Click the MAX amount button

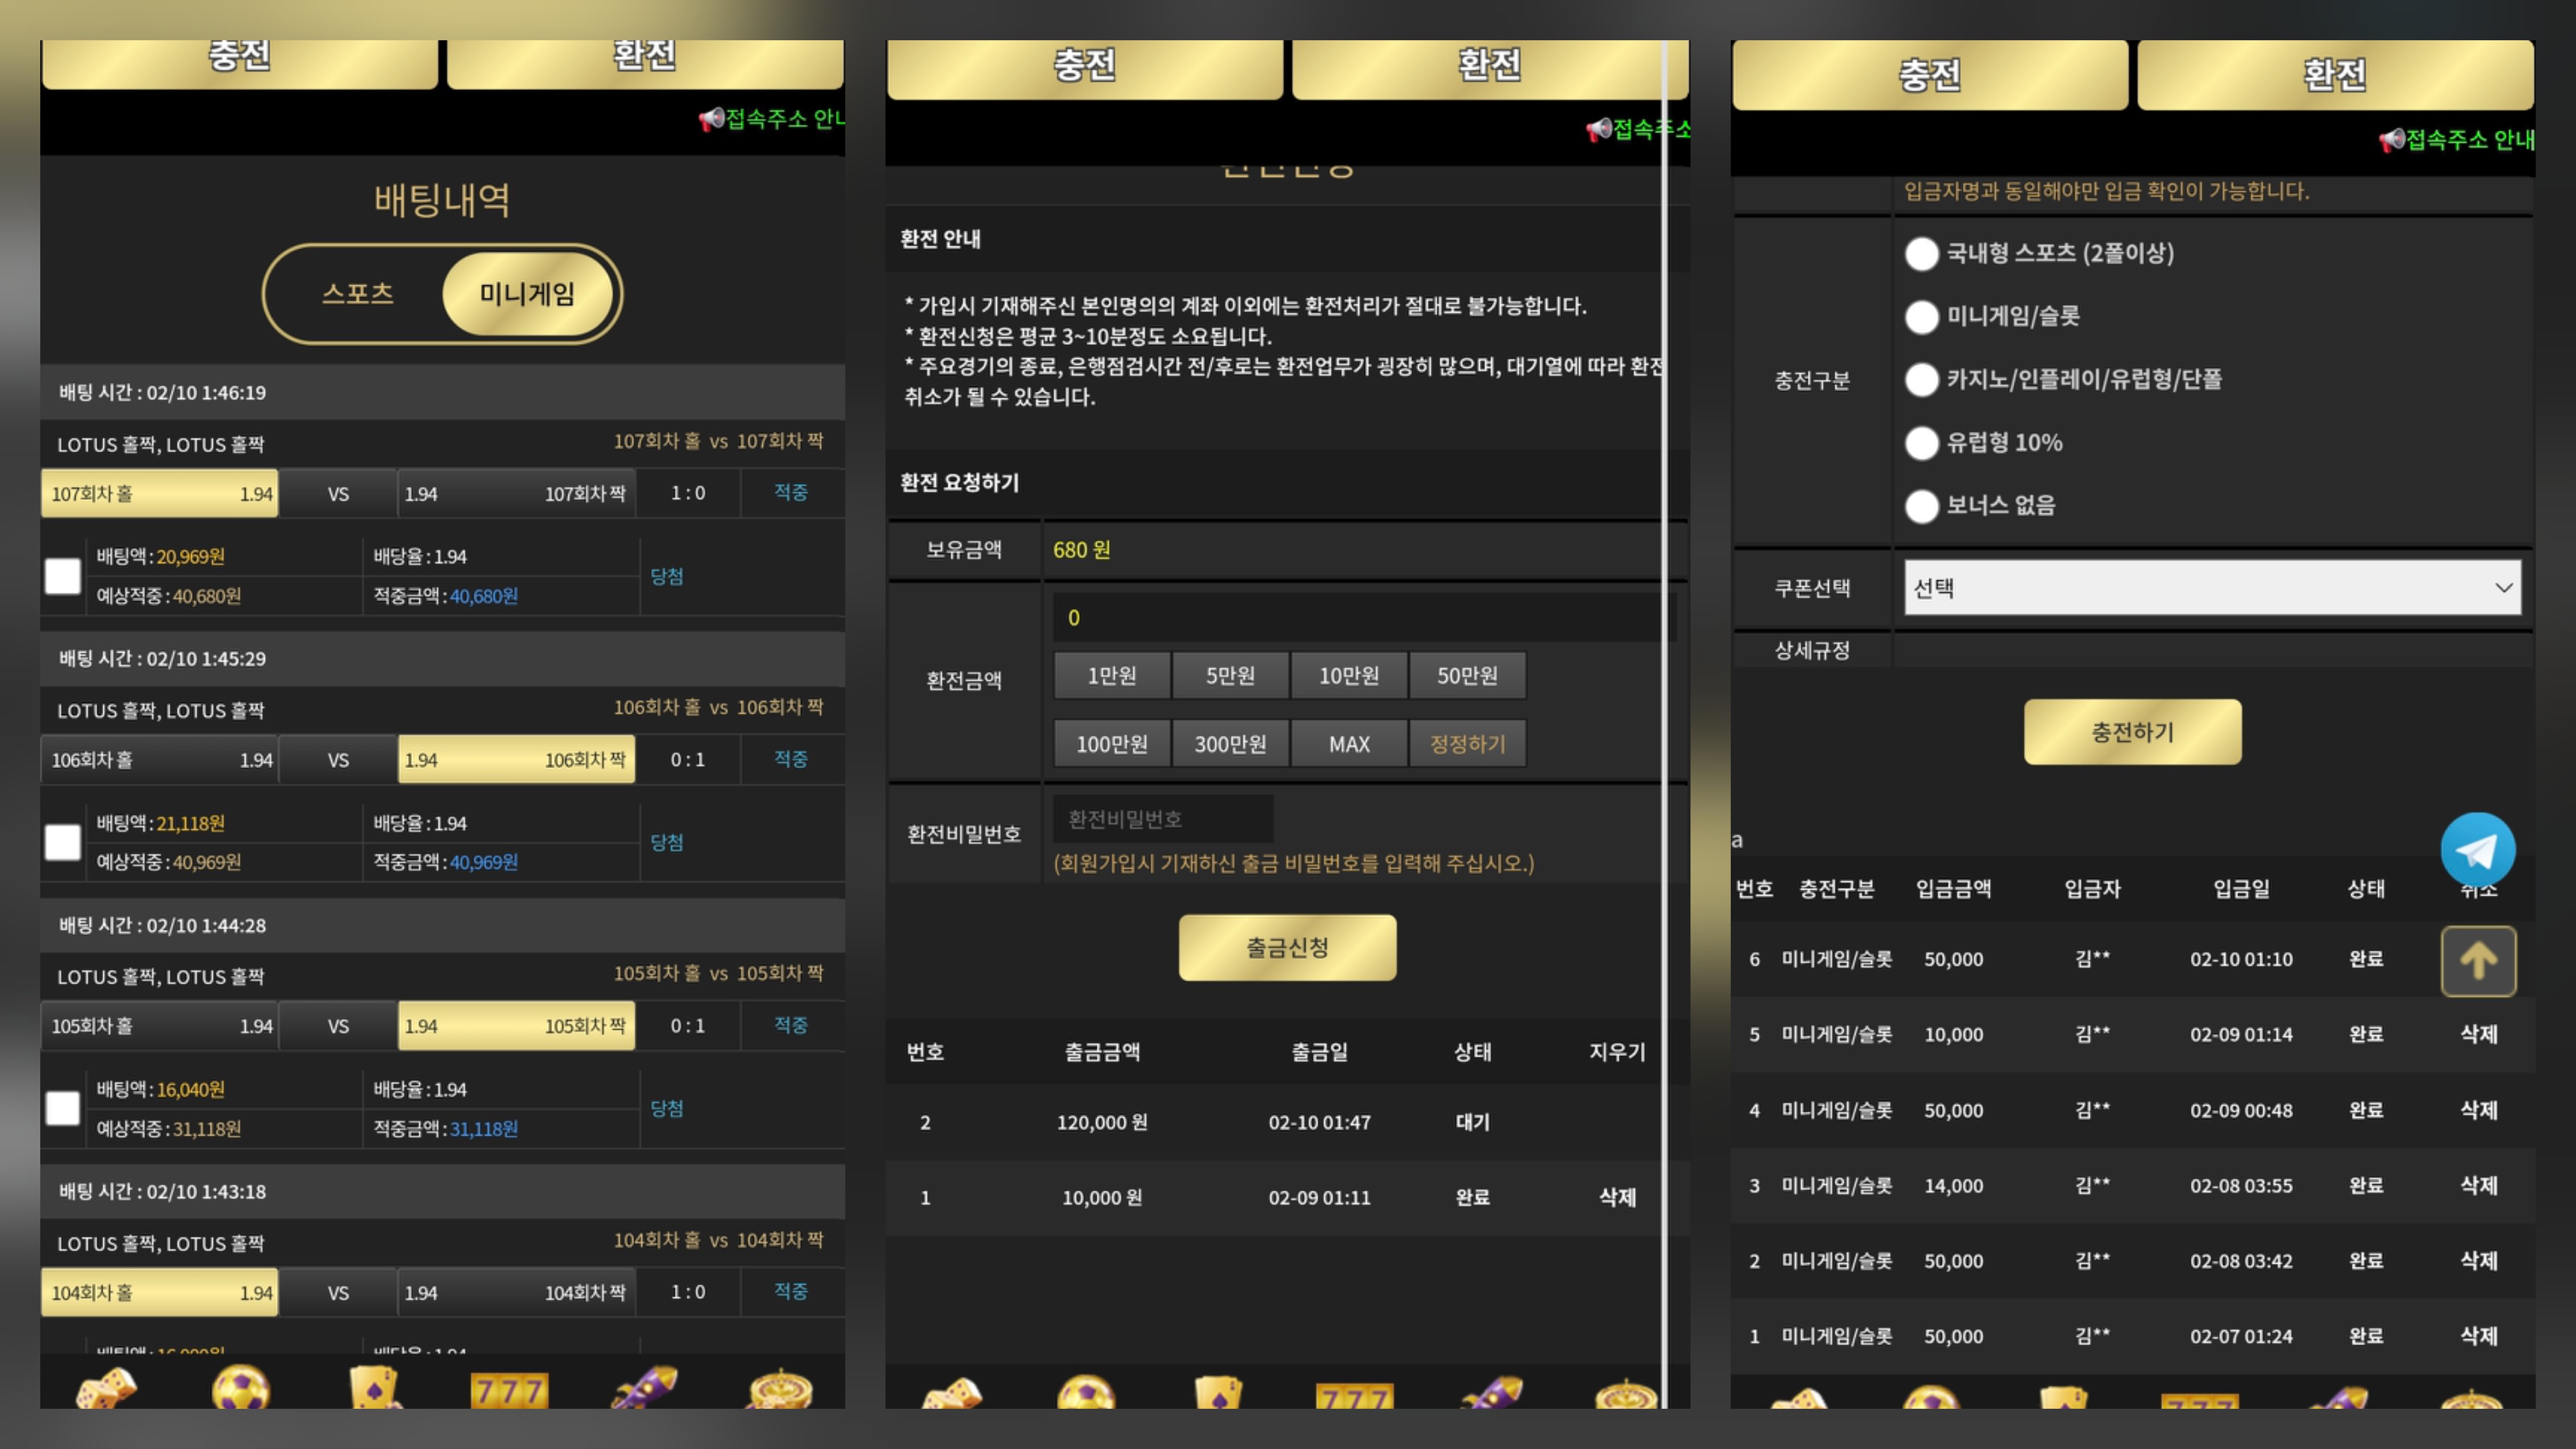[x=1348, y=744]
